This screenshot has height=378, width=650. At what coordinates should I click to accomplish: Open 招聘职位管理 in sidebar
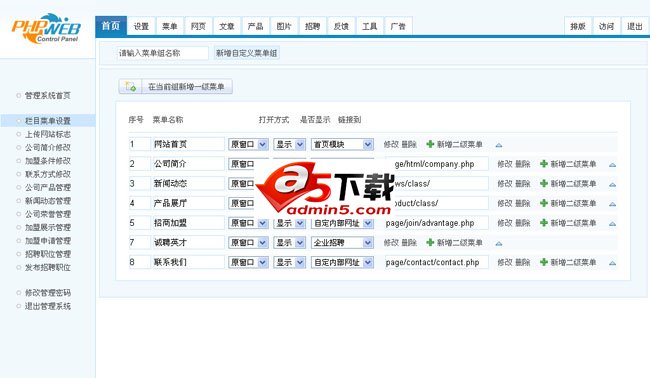tap(48, 254)
